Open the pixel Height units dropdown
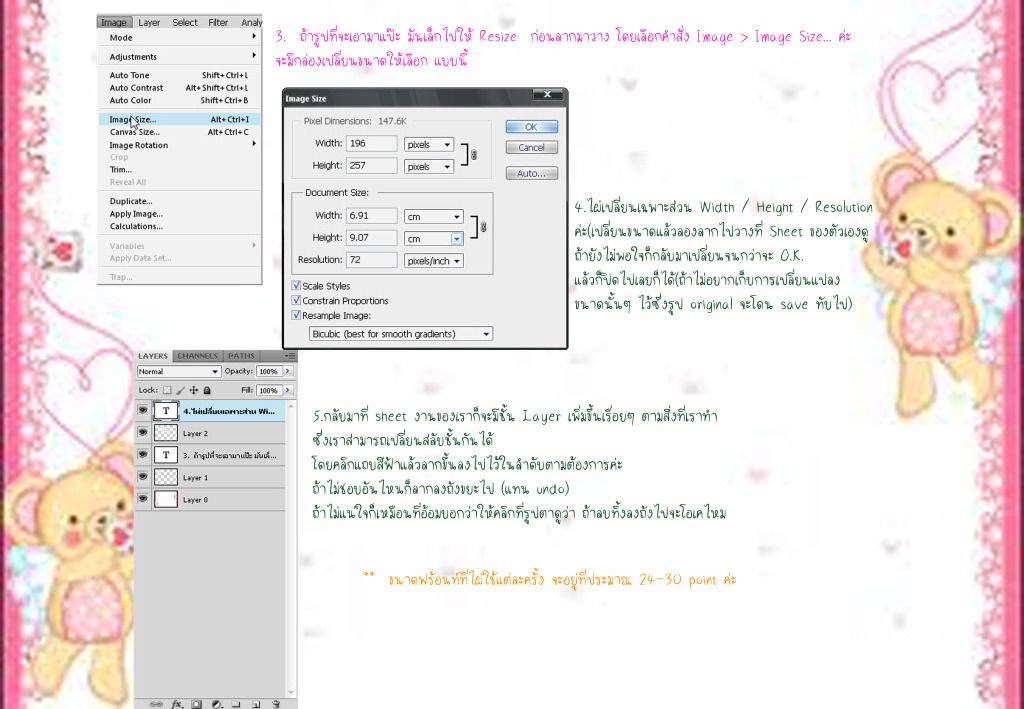The image size is (1024, 709). coord(428,166)
